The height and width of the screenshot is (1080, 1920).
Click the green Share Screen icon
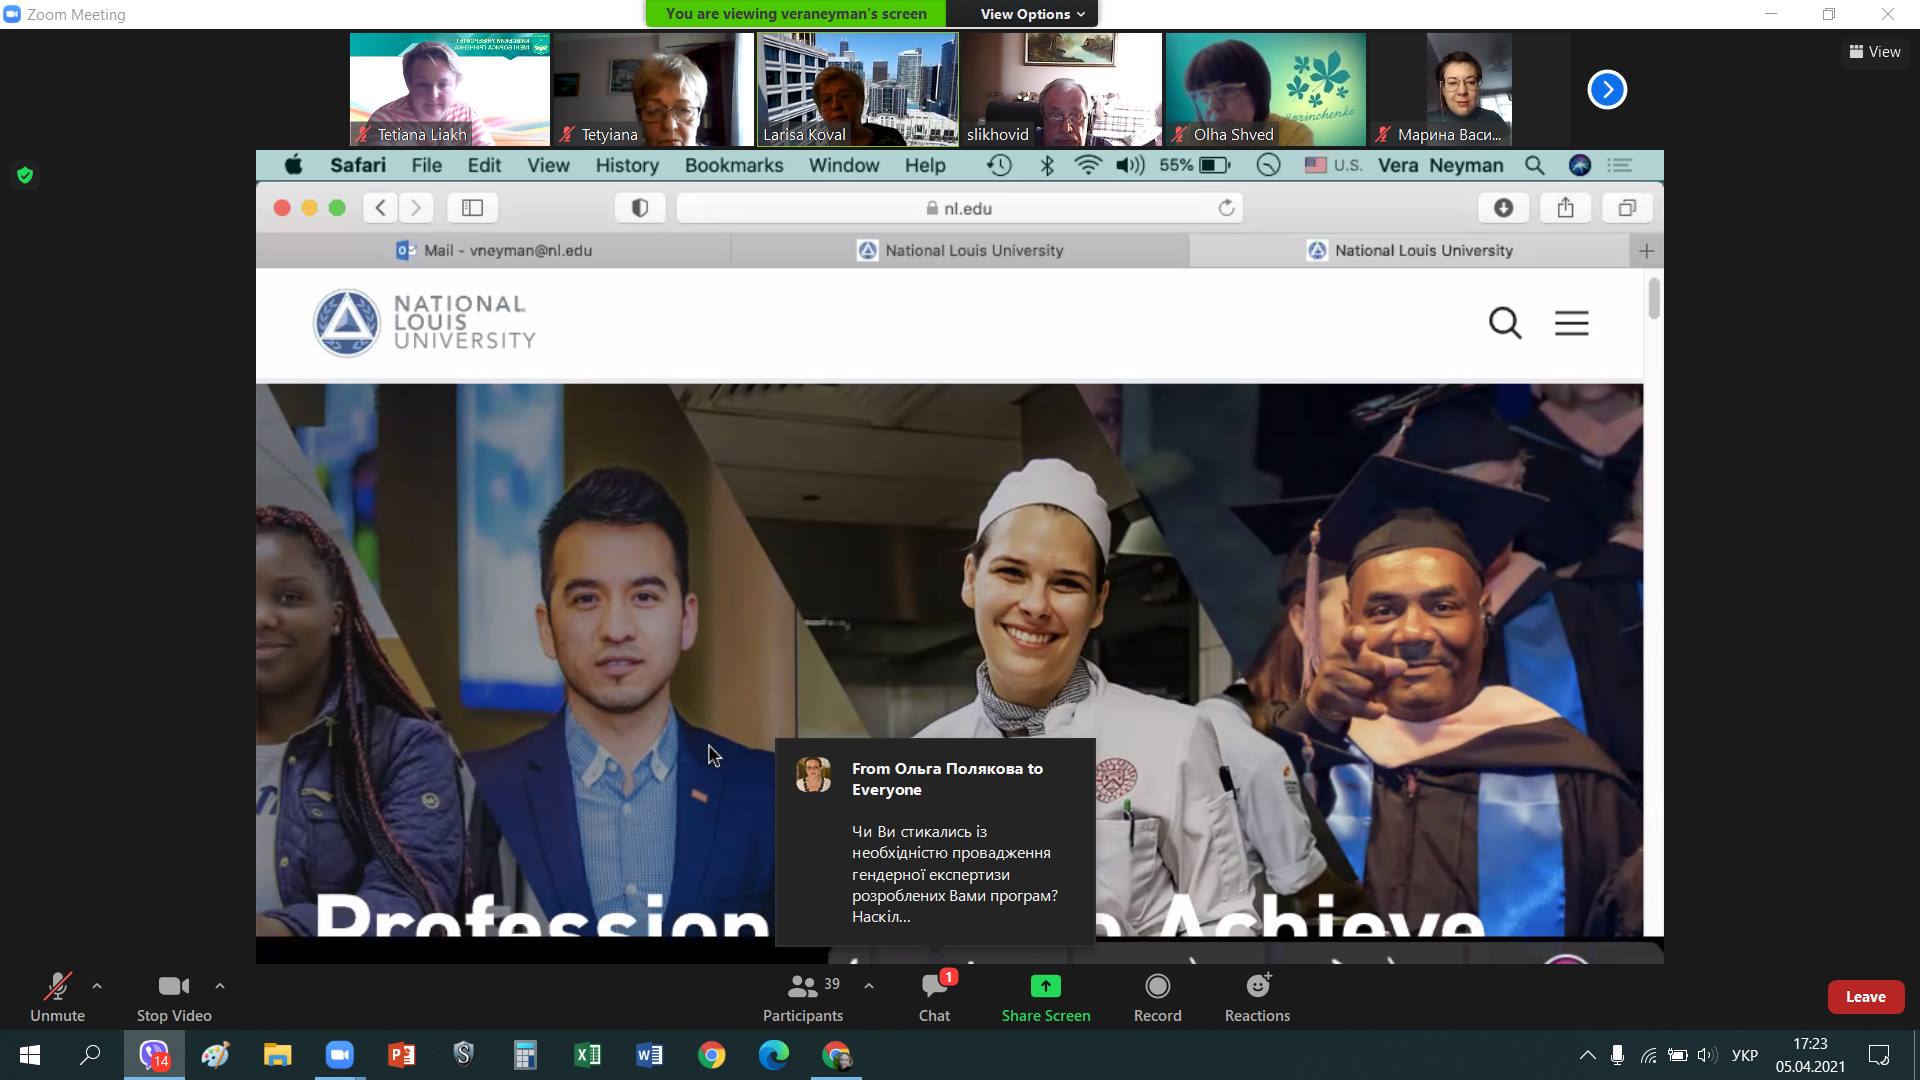(x=1045, y=987)
